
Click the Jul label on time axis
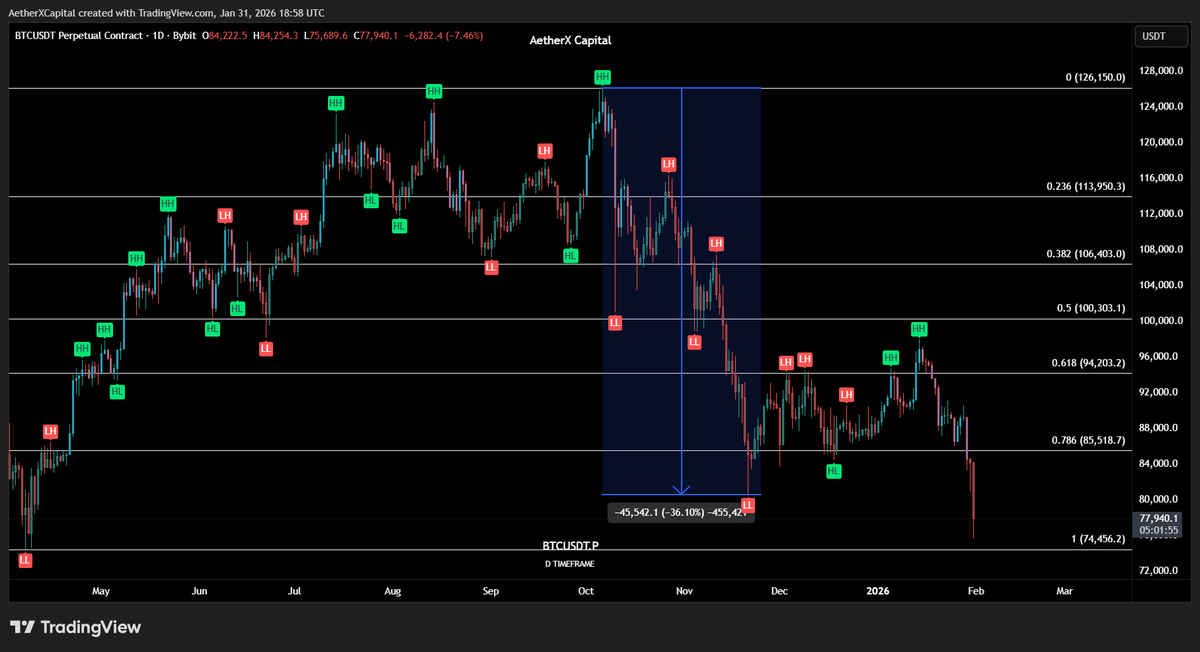294,591
